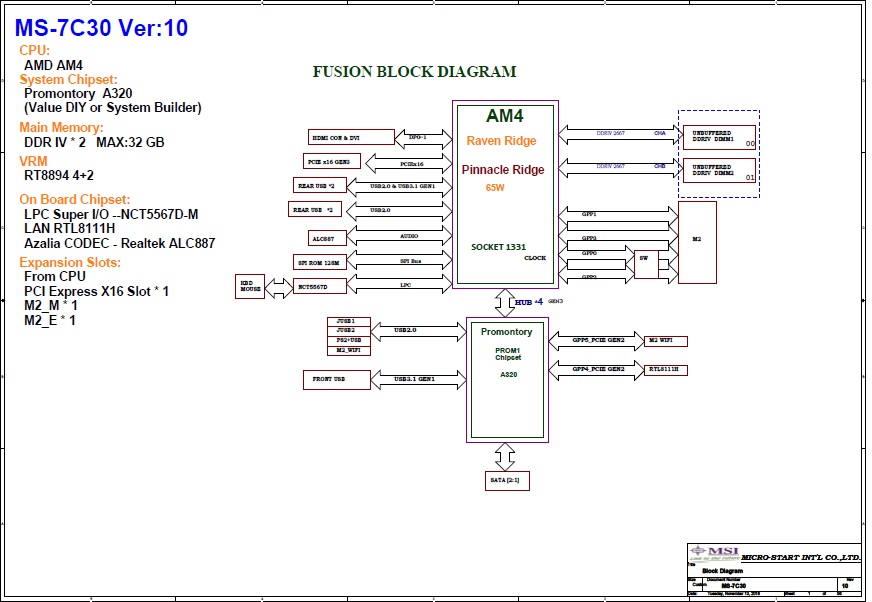
Task: Select the RTL8111H LAN block
Action: 666,369
